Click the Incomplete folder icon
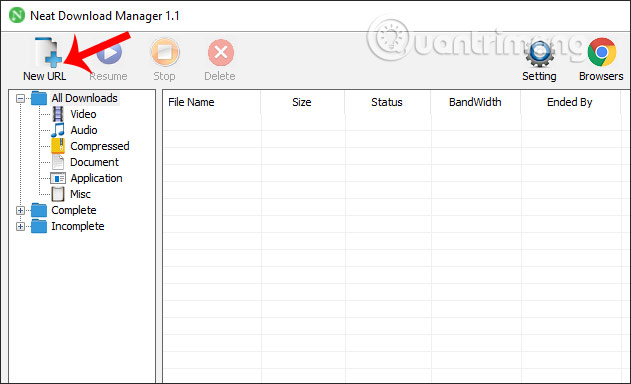 (x=39, y=226)
